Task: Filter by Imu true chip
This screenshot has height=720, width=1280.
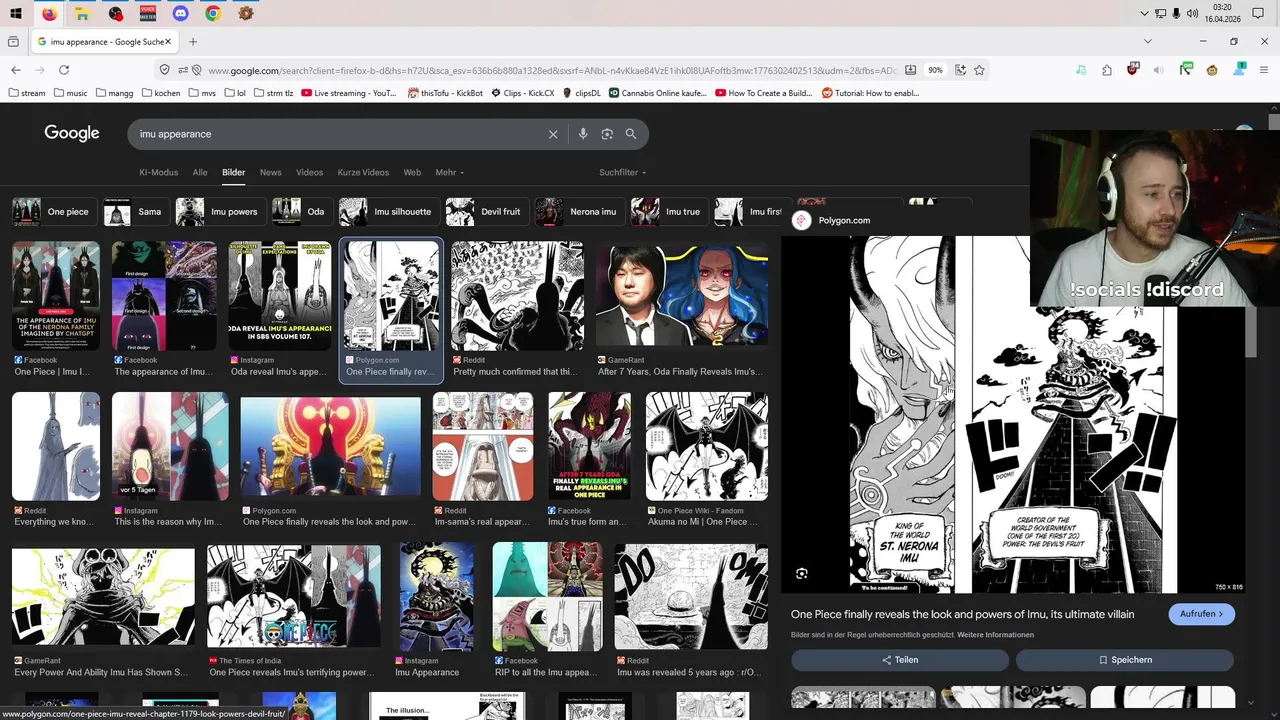Action: 669,212
